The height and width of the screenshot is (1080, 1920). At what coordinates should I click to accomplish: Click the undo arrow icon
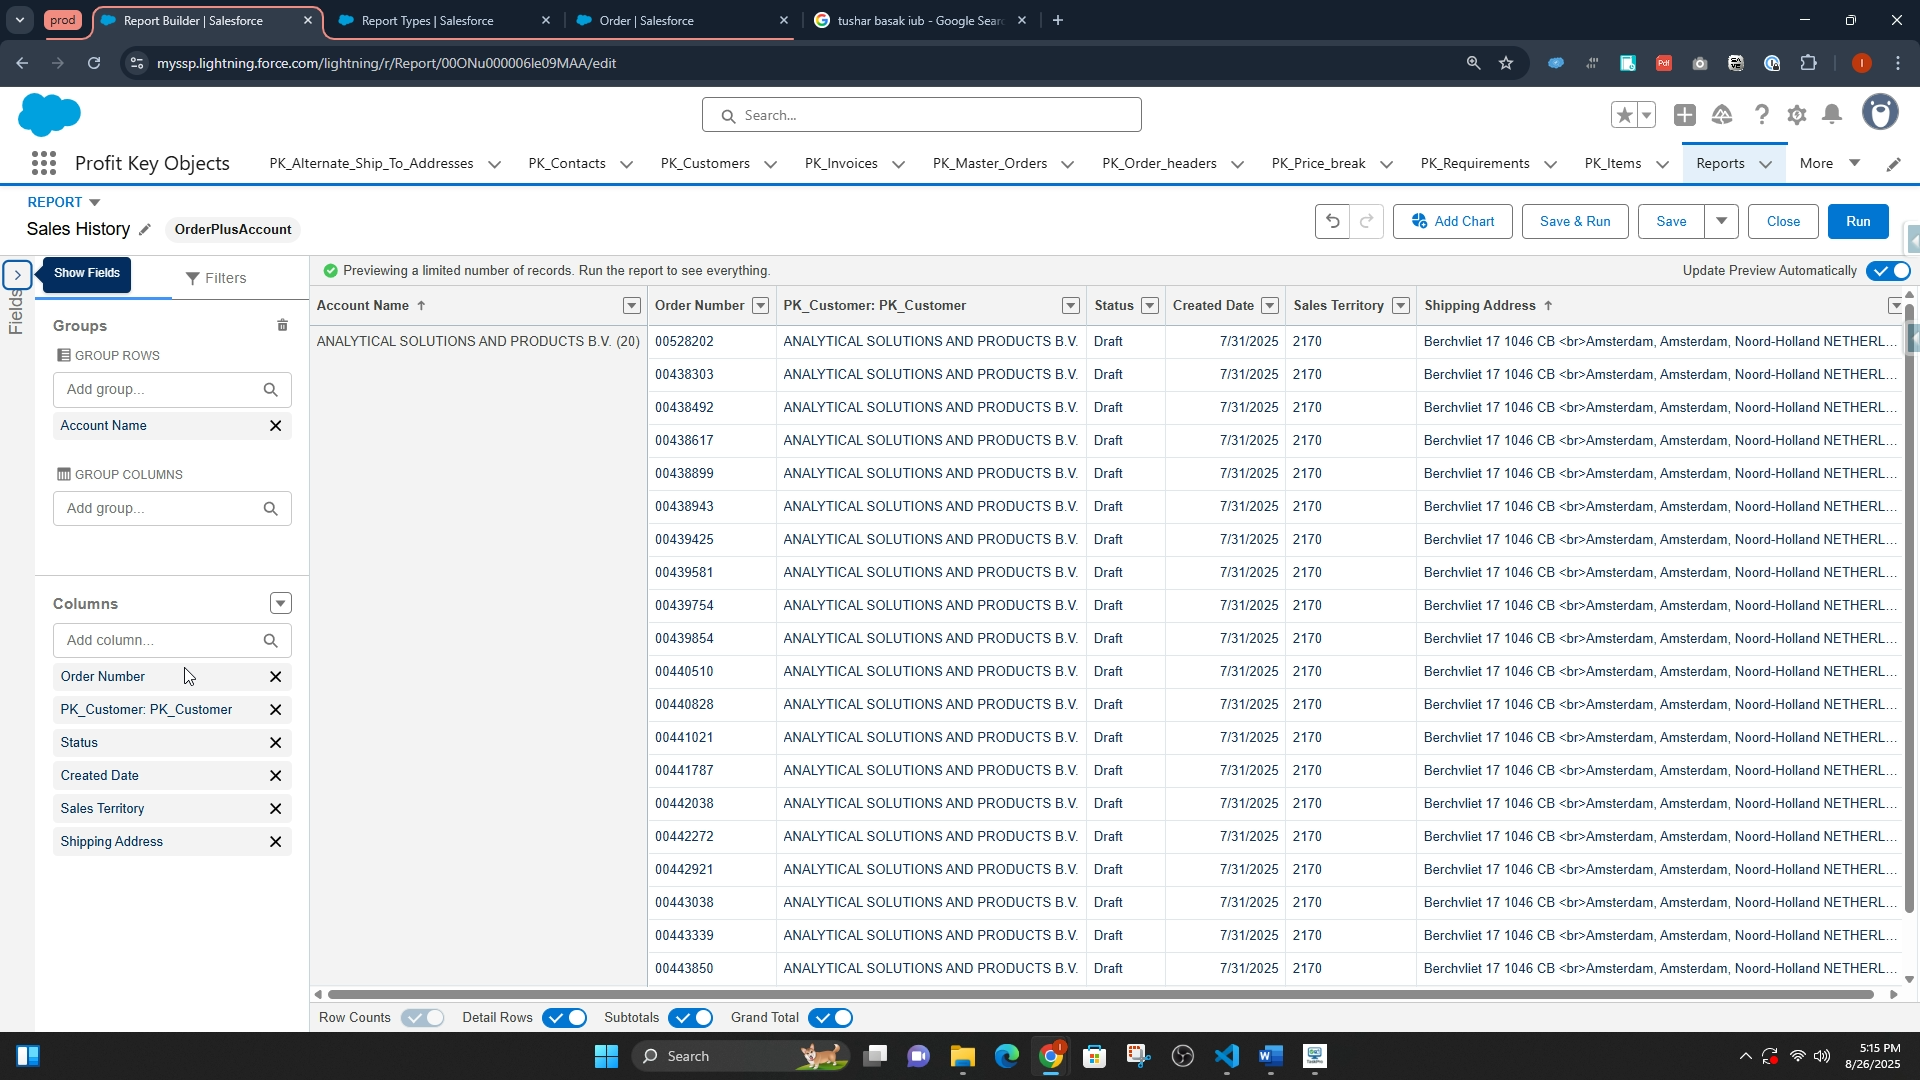coord(1332,222)
